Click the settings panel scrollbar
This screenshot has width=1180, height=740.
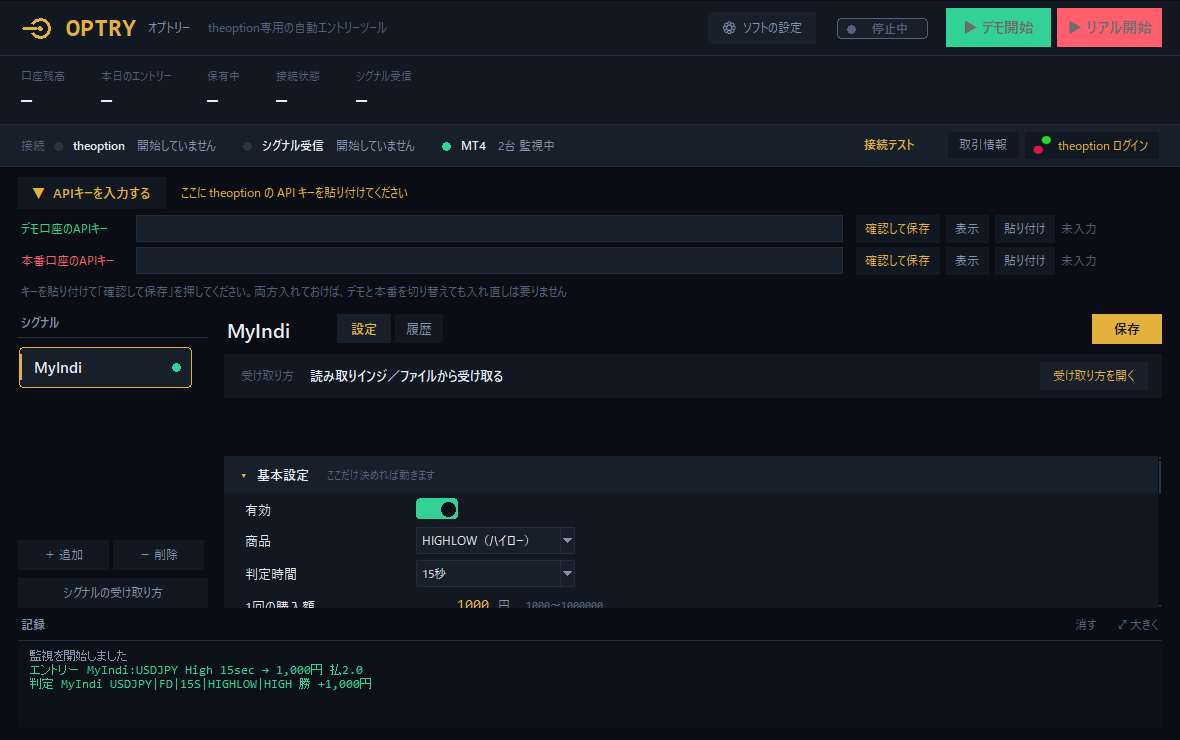pos(1160,477)
